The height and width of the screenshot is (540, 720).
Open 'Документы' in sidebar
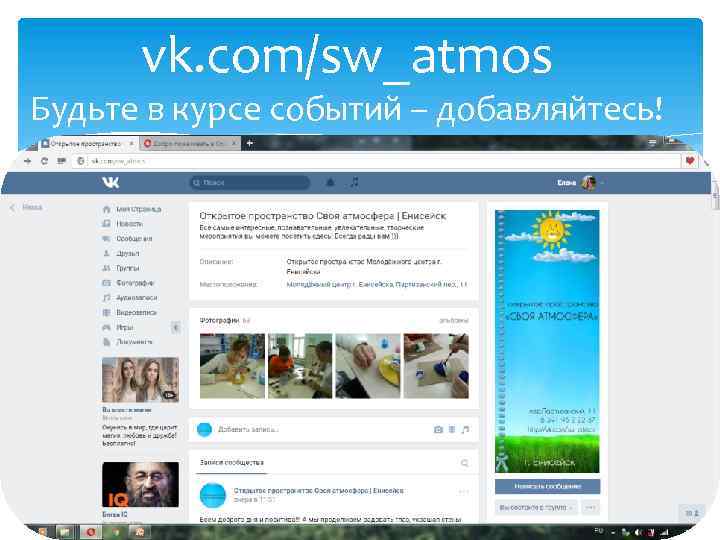pyautogui.click(x=134, y=342)
